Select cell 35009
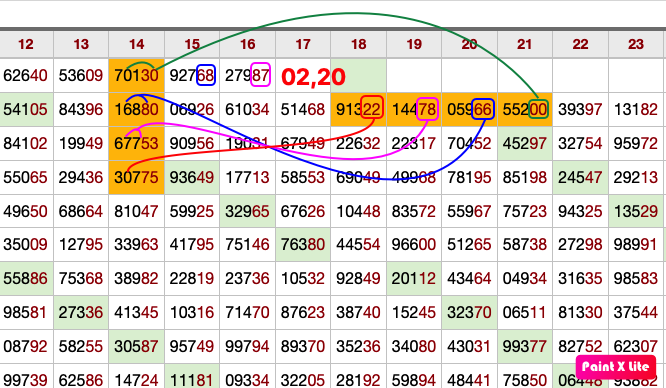The image size is (666, 388). (26, 245)
